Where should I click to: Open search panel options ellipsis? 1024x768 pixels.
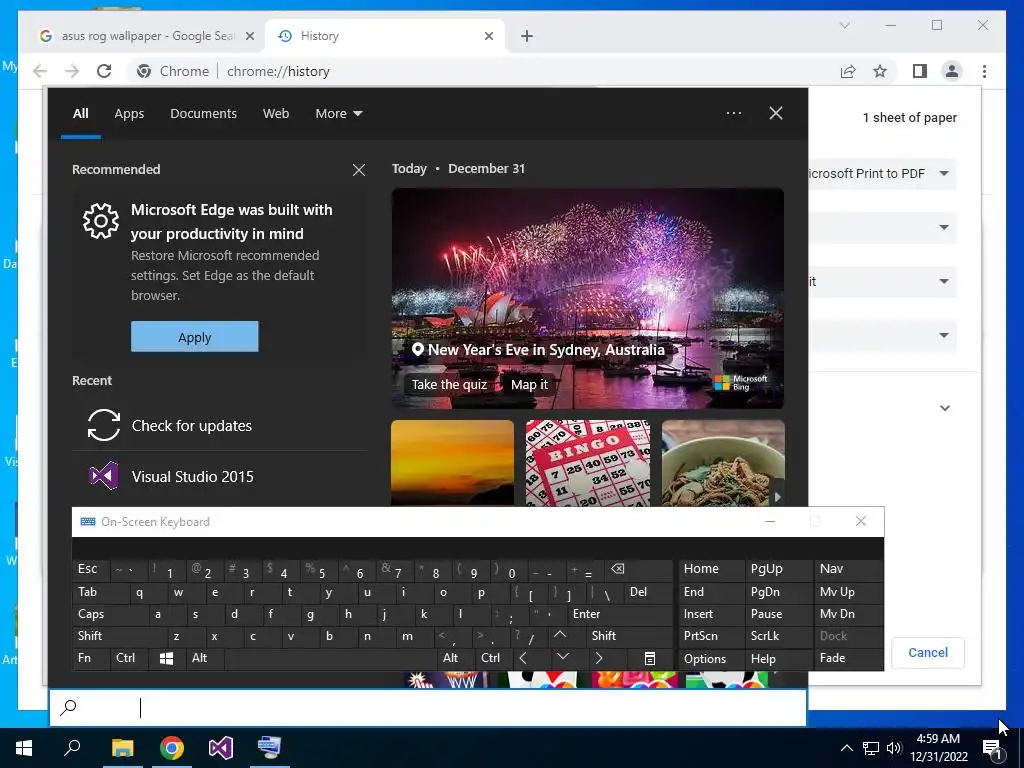pyautogui.click(x=734, y=113)
